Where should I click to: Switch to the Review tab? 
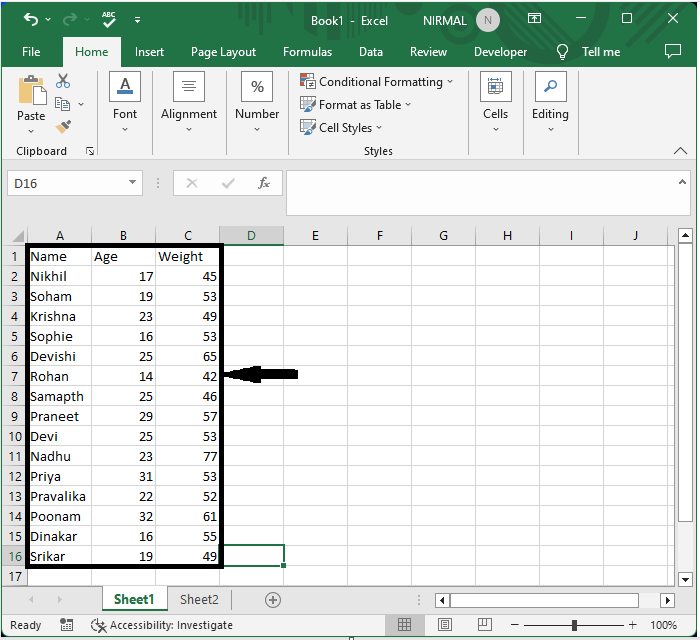click(x=428, y=52)
